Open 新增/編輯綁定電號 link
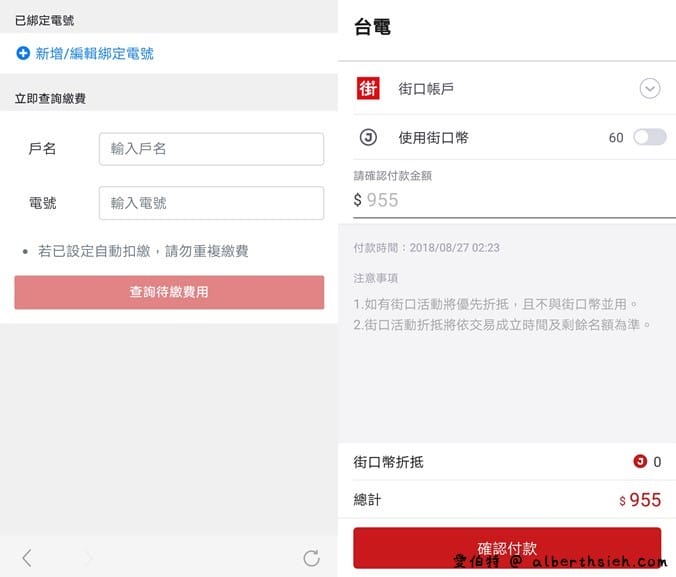676x577 pixels. pyautogui.click(x=94, y=53)
